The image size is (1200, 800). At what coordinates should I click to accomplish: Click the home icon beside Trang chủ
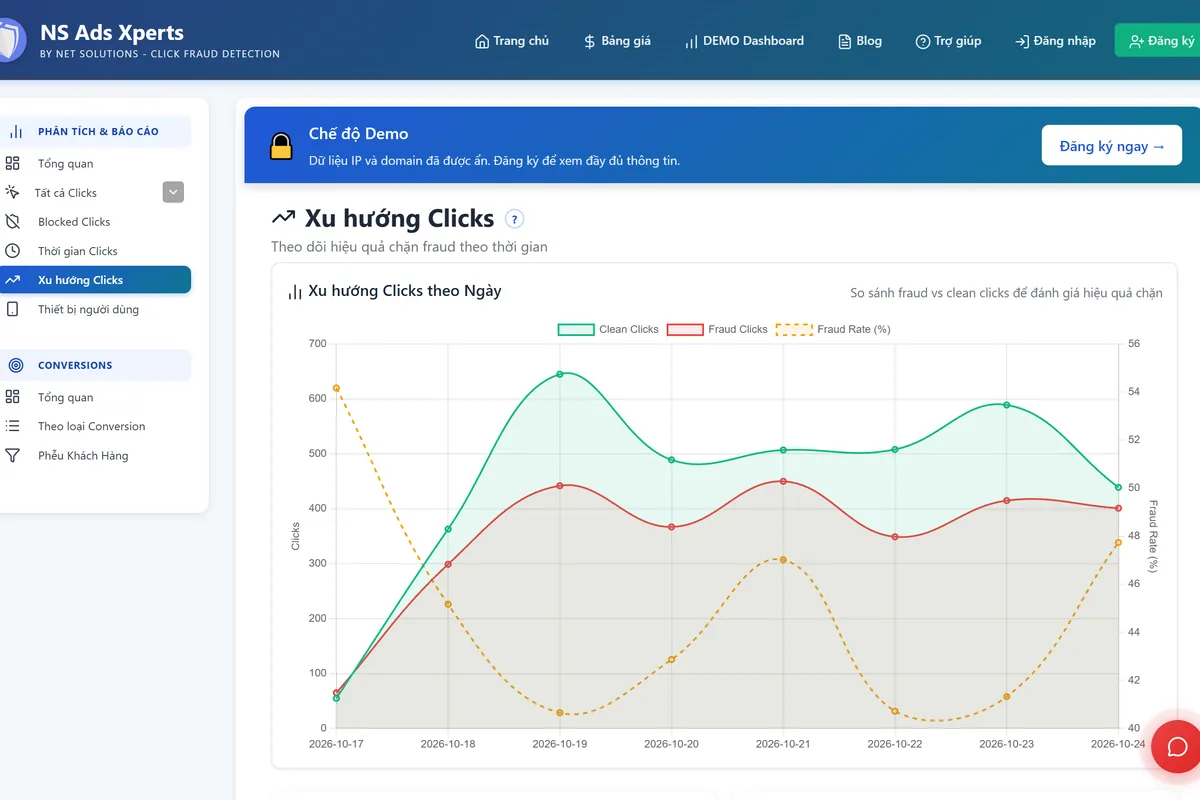(x=483, y=41)
